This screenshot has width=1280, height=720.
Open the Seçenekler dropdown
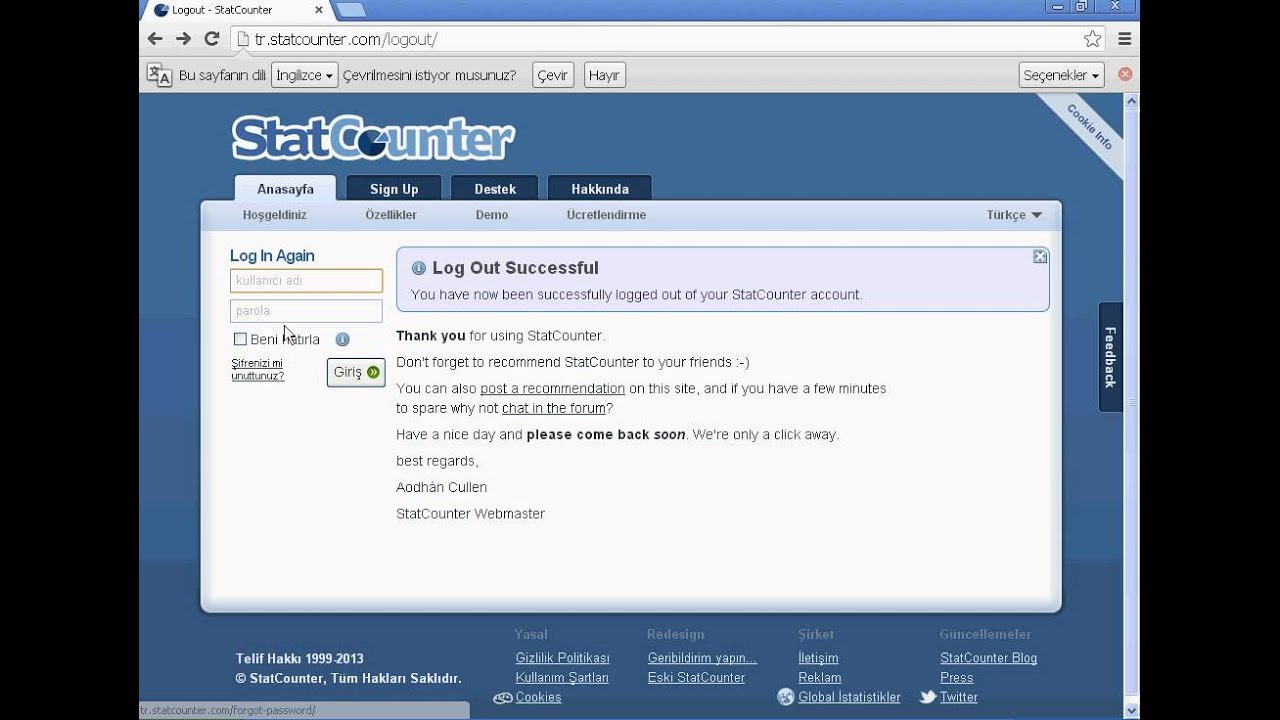1062,75
